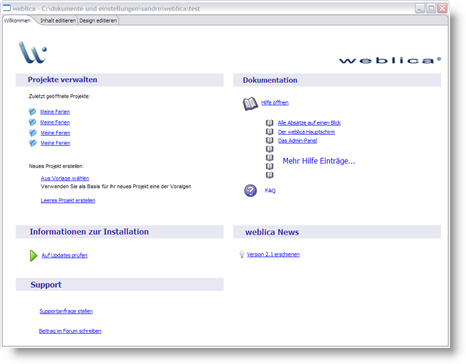Minimize the weblica window
Viewport: 466px width, 364px height.
point(420,8)
